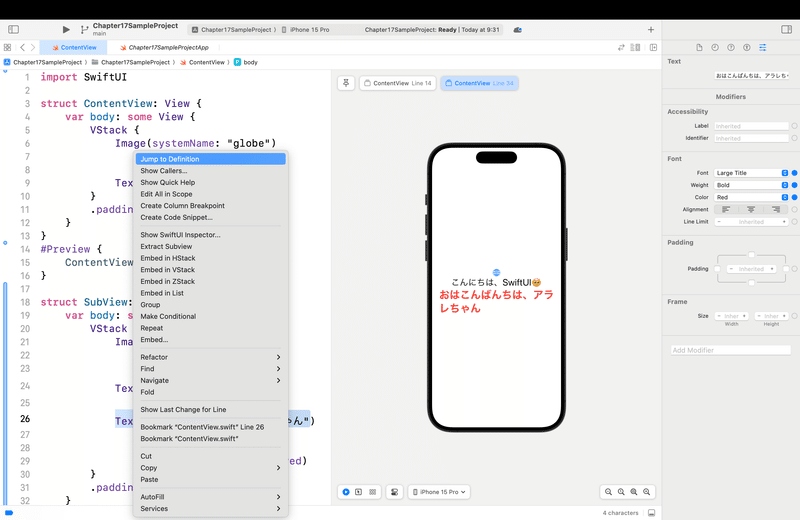Expand the Copy submenu
Image resolution: width=800 pixels, height=520 pixels.
pyautogui.click(x=210, y=468)
